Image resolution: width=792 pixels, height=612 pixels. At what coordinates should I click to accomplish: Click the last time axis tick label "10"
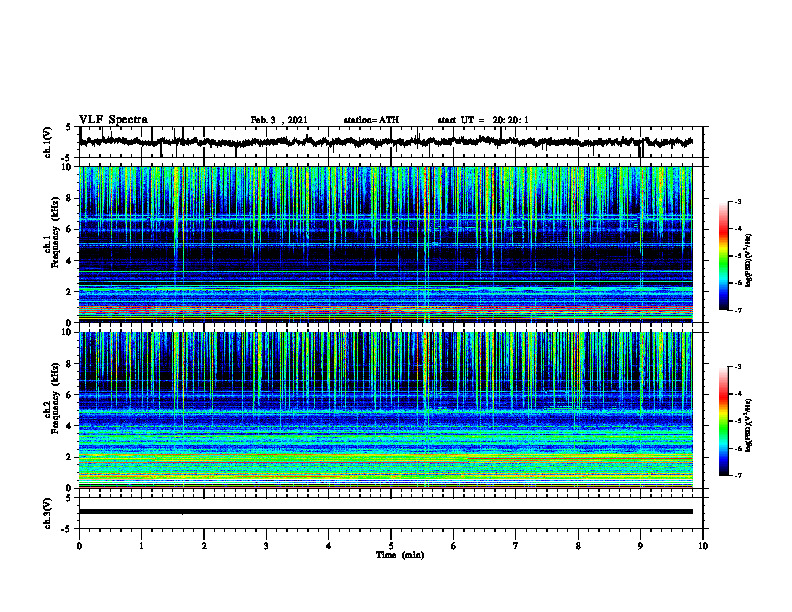click(703, 546)
